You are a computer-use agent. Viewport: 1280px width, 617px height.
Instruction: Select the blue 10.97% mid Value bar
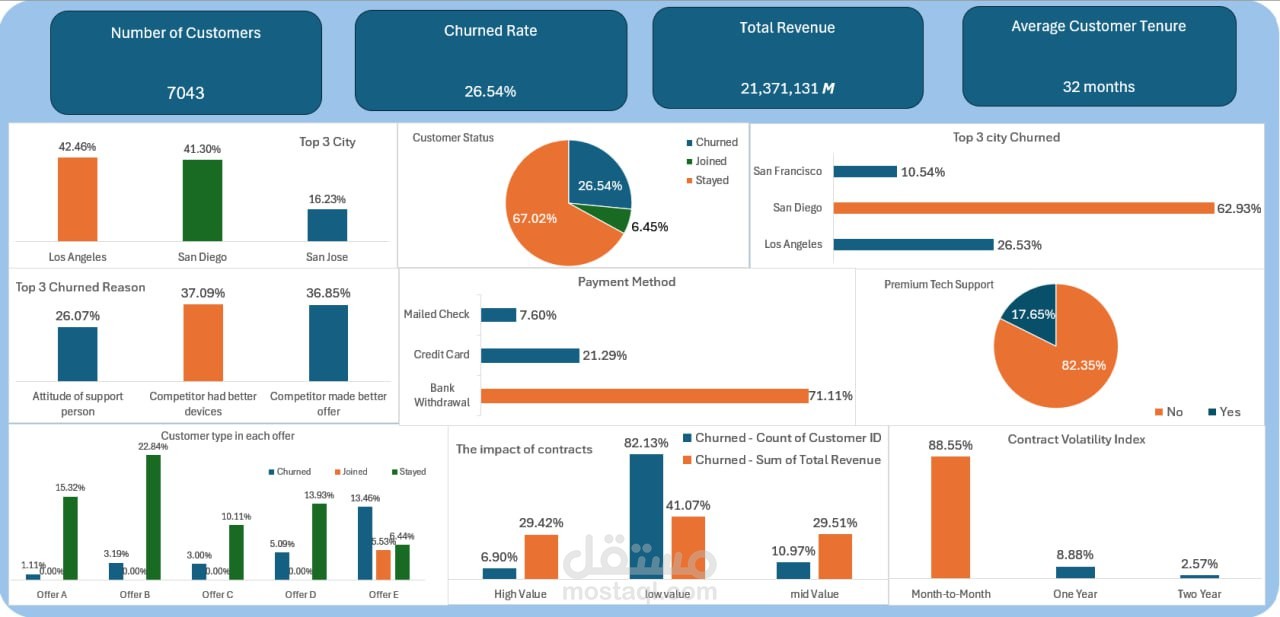[793, 570]
